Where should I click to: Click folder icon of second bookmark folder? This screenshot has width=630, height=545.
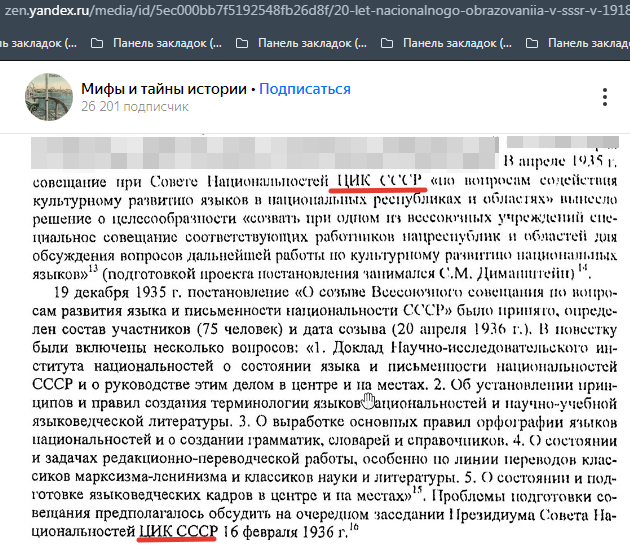point(97,43)
